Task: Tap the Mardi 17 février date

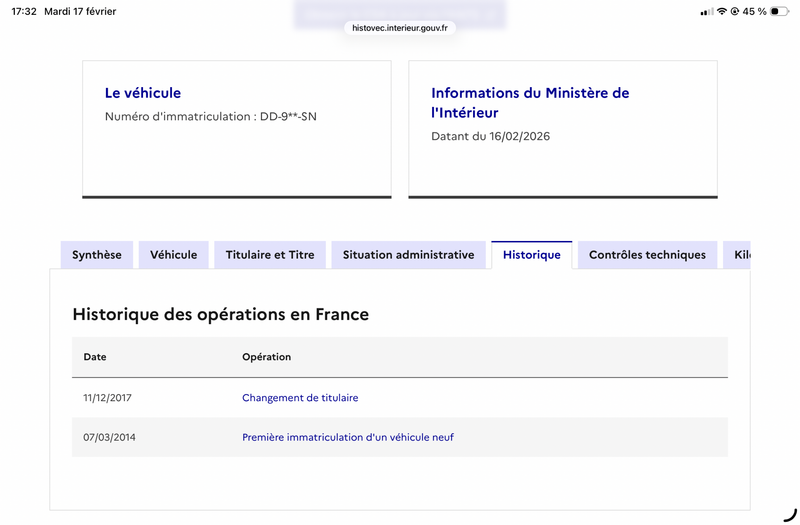Action: [80, 11]
